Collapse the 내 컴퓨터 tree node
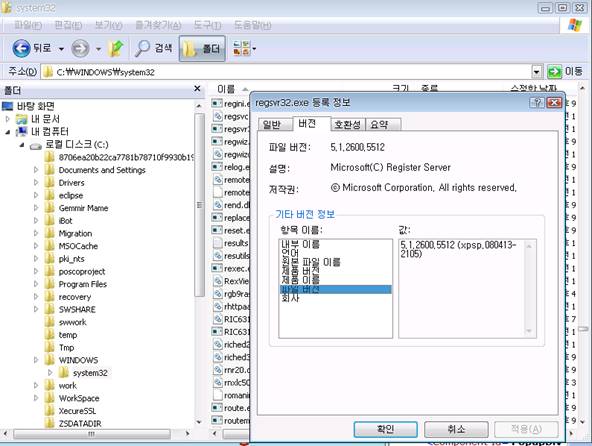Image resolution: width=592 pixels, height=446 pixels. tap(8, 132)
